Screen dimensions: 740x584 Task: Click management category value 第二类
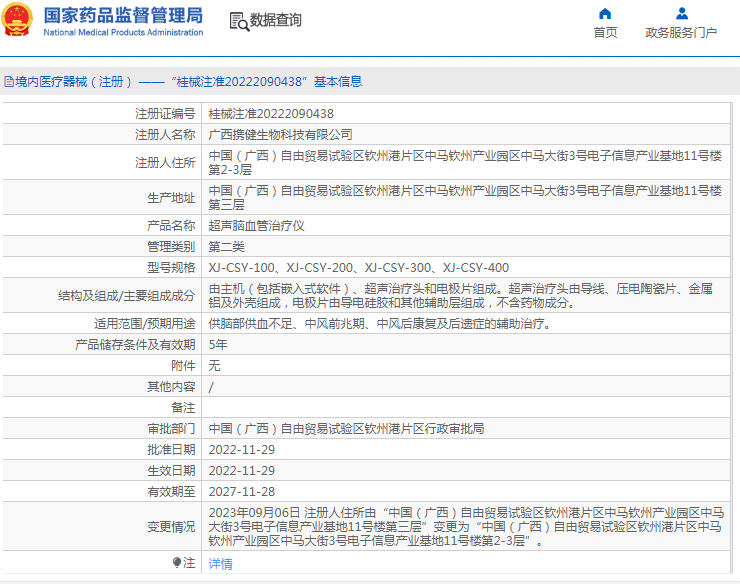pyautogui.click(x=227, y=246)
